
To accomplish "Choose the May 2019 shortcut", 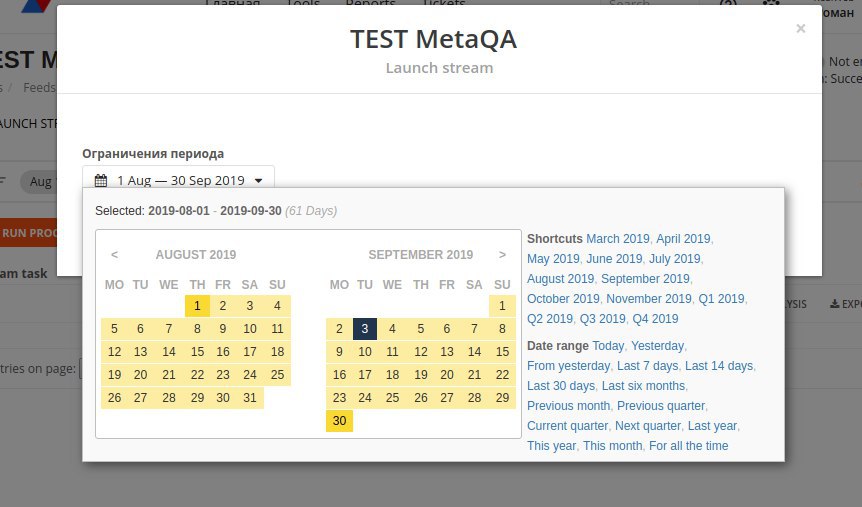I will [x=553, y=258].
